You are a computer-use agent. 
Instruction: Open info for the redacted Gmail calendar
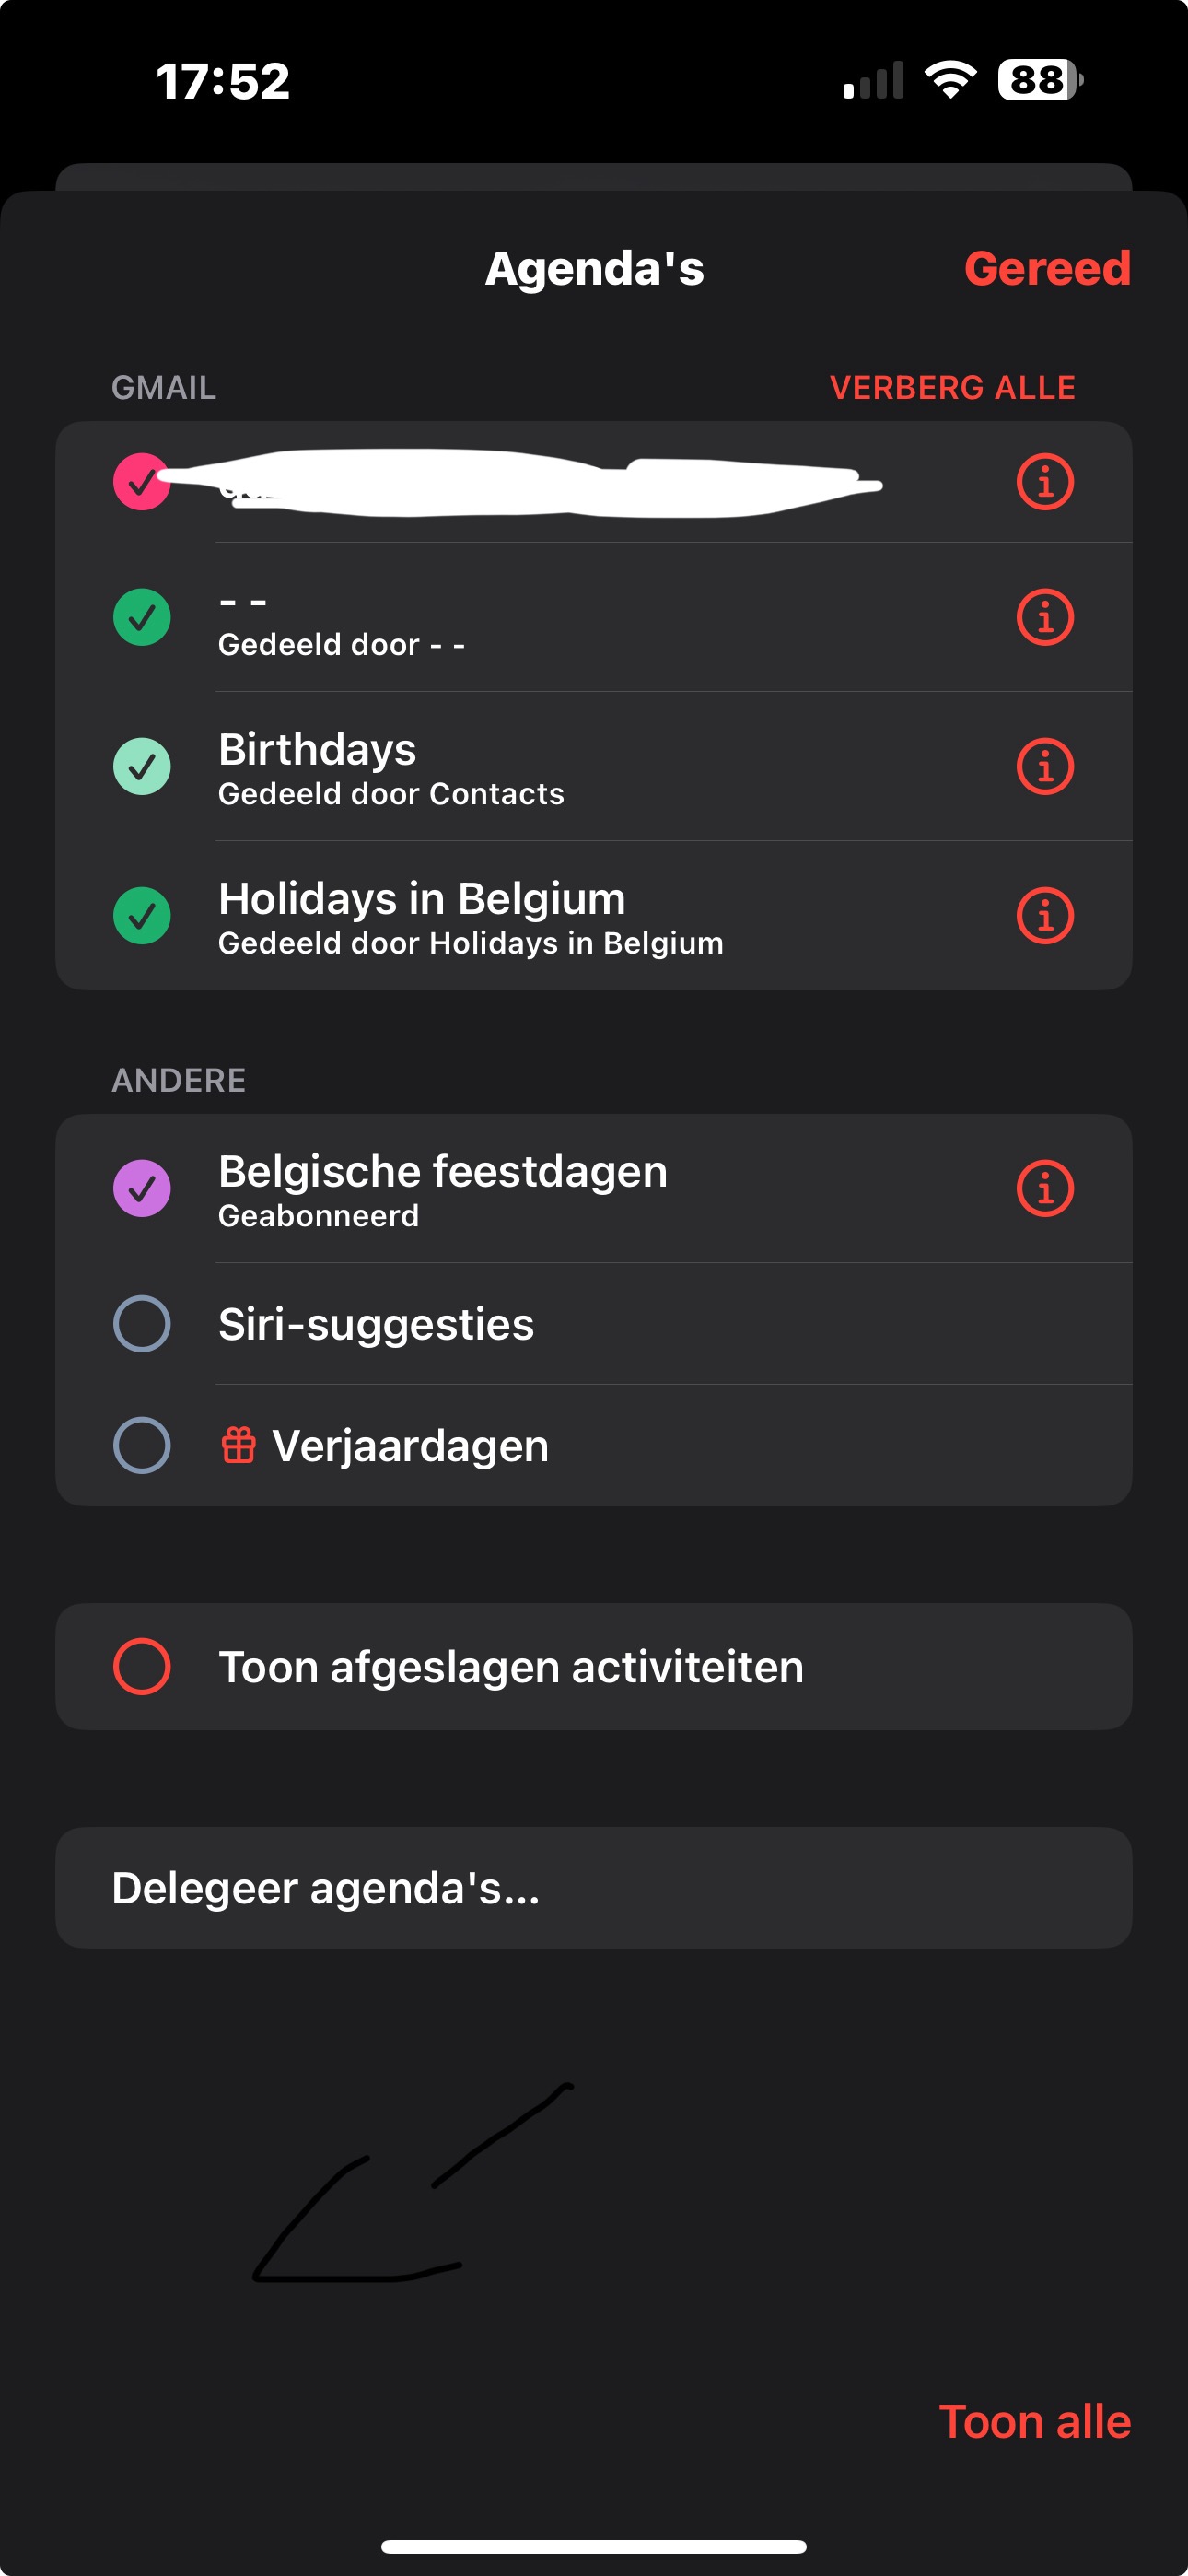(x=1045, y=483)
